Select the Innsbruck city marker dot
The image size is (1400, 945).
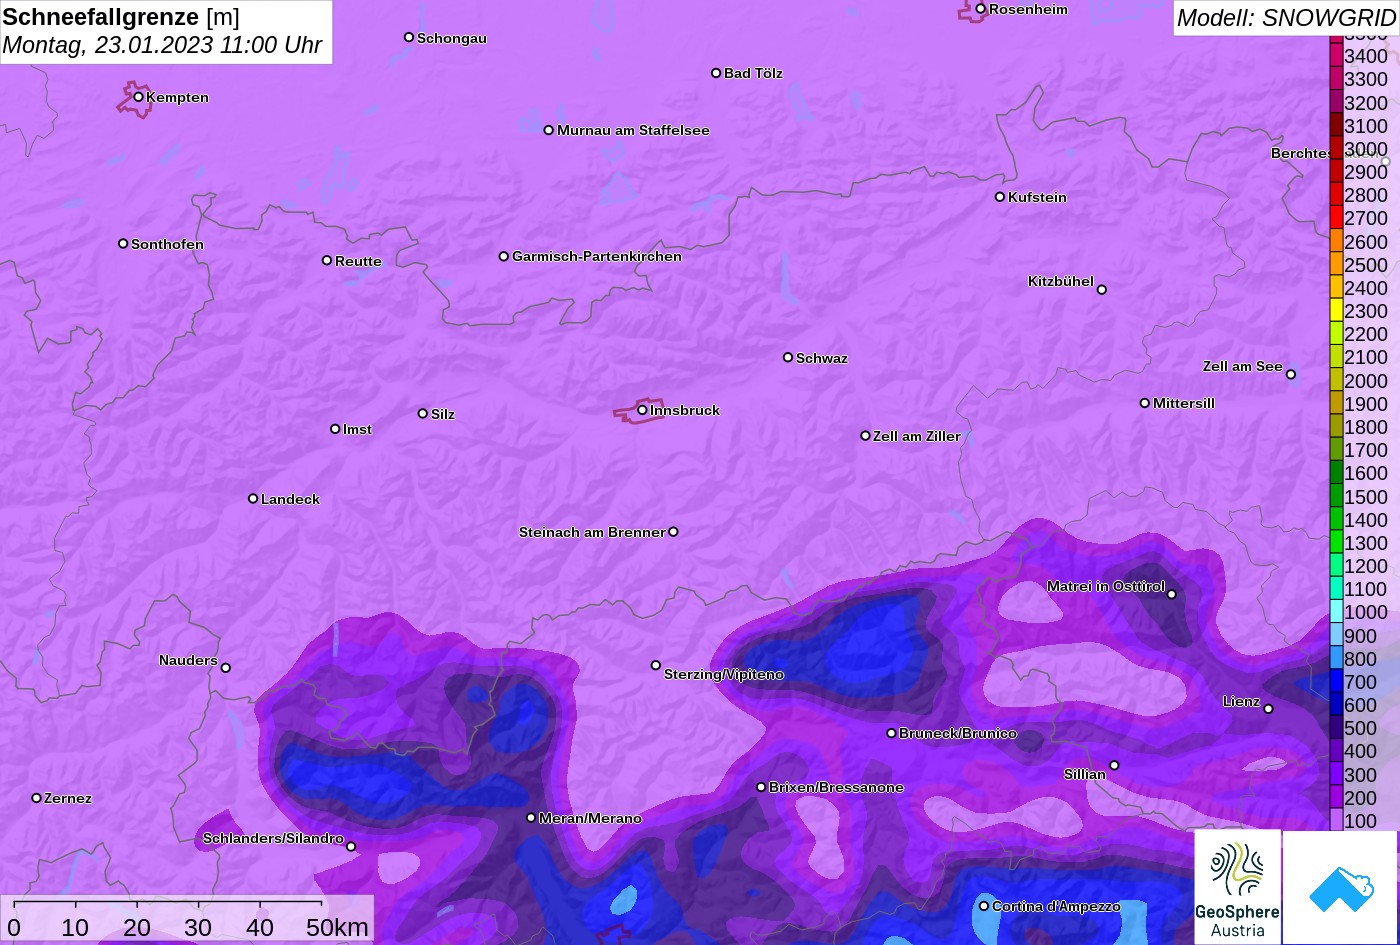click(x=642, y=410)
